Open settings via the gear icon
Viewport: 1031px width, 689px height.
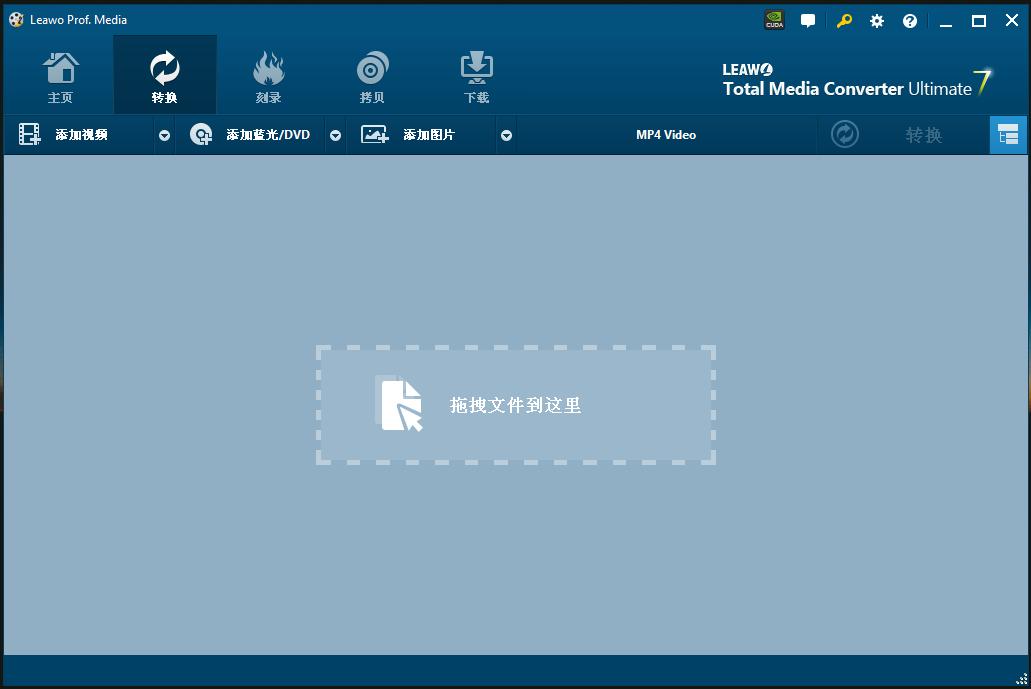click(877, 21)
